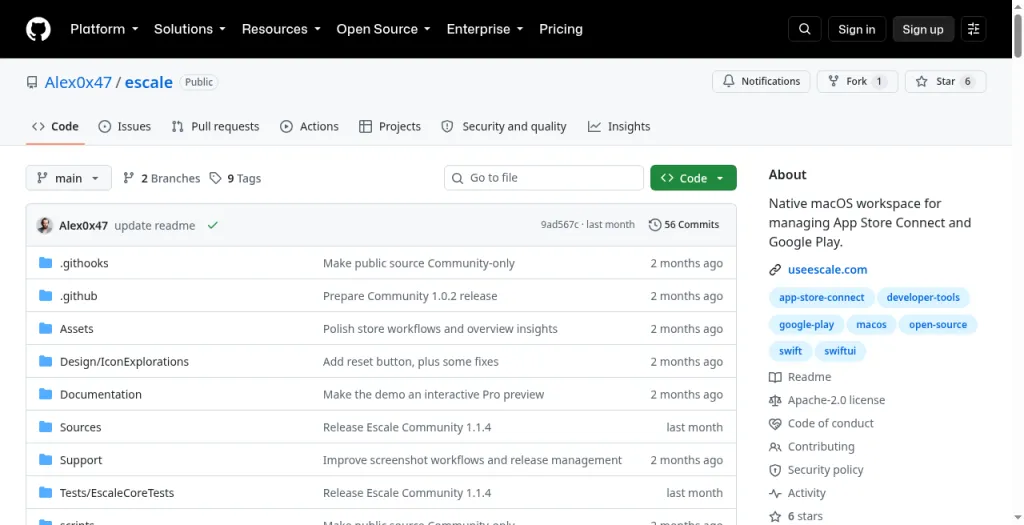Open the 56 Commits history
This screenshot has height=525, width=1024.
coord(684,225)
